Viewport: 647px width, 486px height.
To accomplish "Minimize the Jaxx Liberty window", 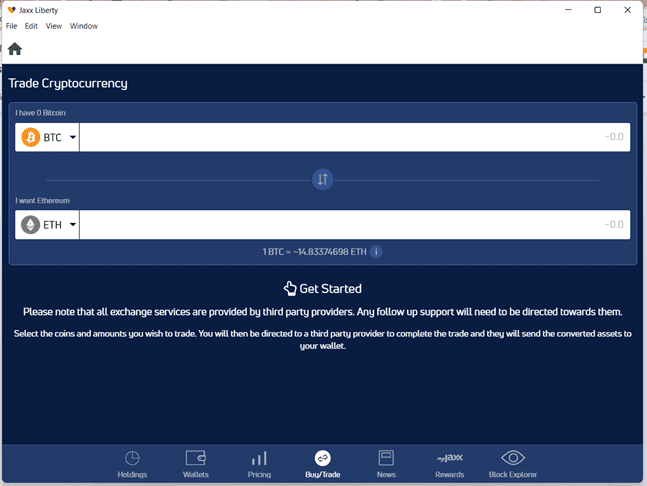I will (x=568, y=10).
